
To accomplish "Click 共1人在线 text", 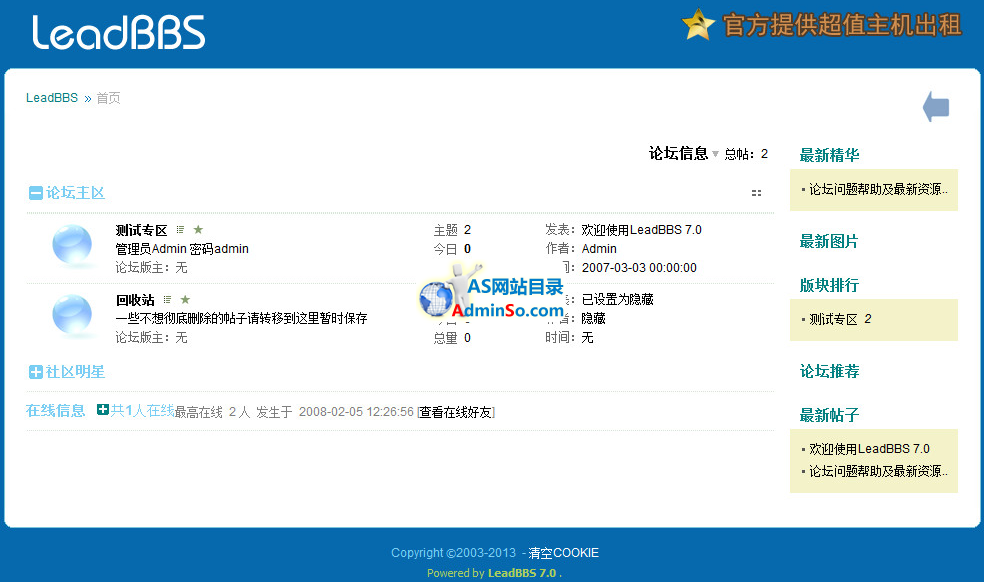I will (142, 411).
